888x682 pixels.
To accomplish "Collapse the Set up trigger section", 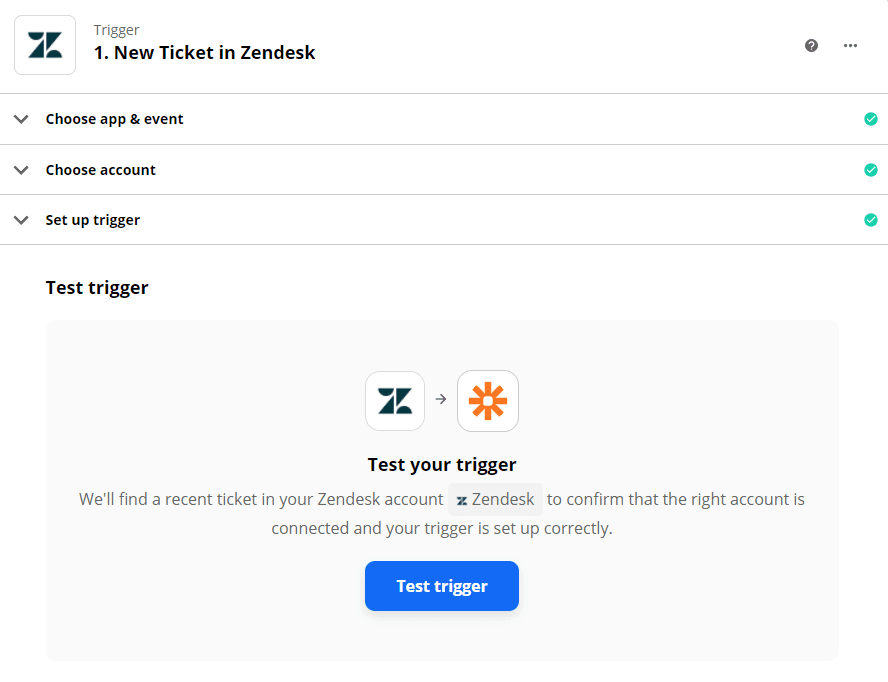I will [21, 219].
